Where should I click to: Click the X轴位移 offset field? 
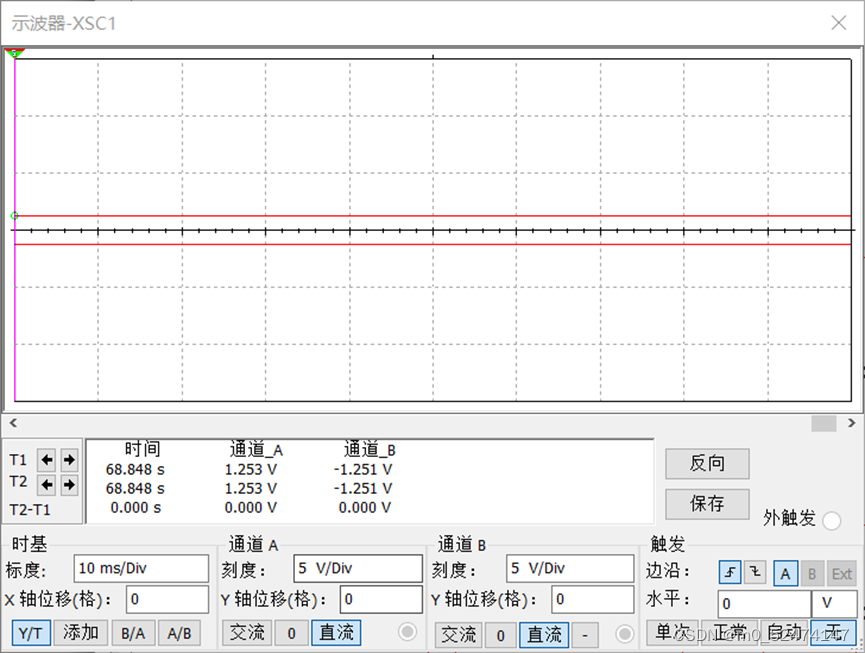[x=168, y=600]
